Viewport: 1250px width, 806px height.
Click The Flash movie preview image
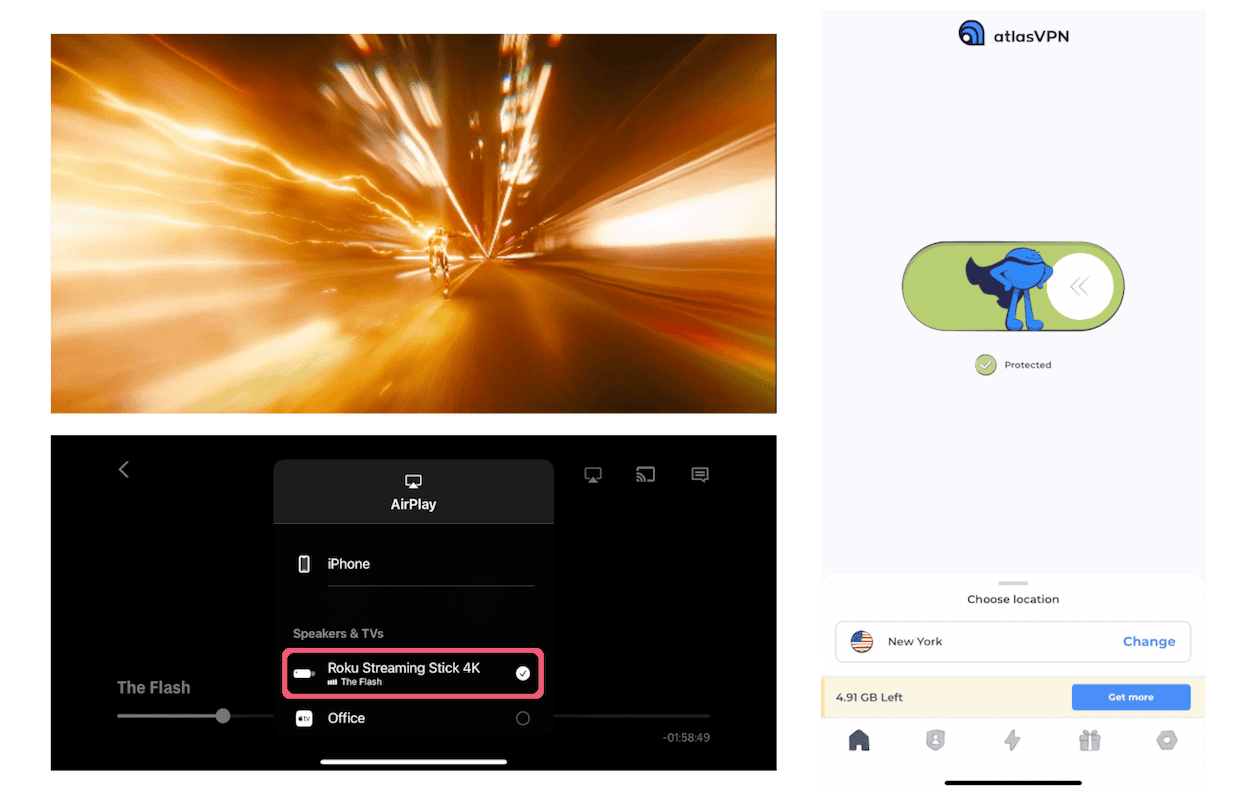coord(413,223)
